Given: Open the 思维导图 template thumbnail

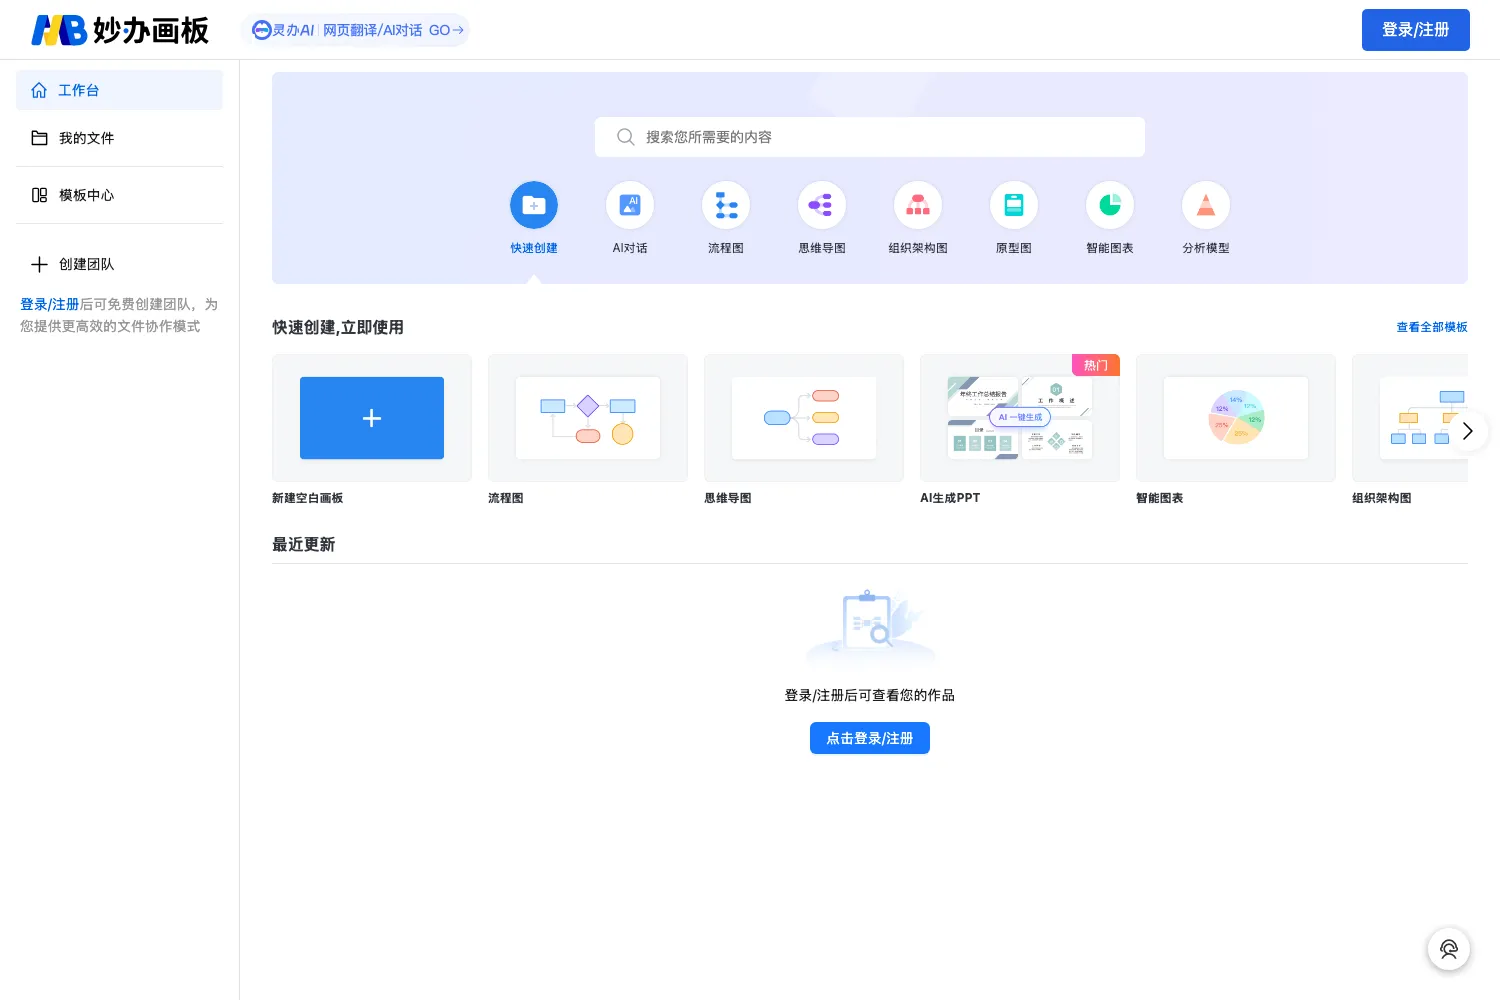Looking at the screenshot, I should [x=804, y=418].
